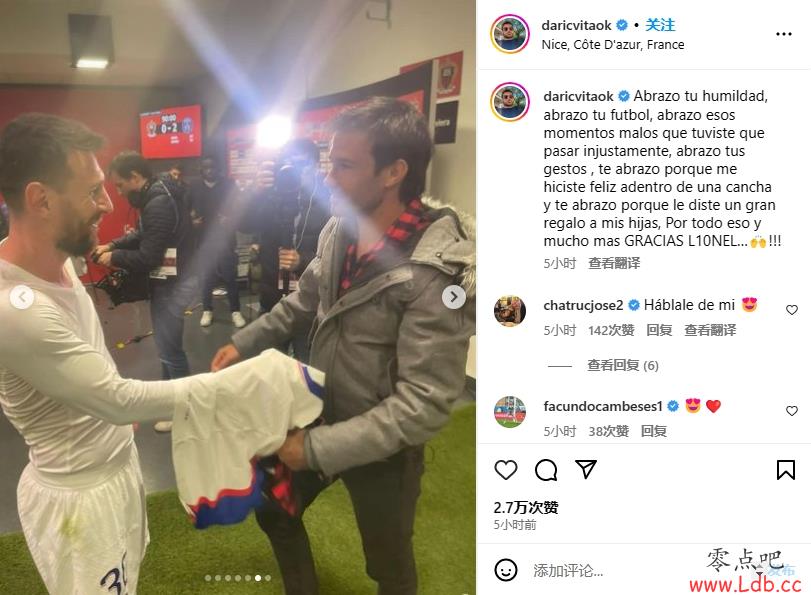Viewport: 811px width, 595px height.
Task: Like facundocambeses1's comment heart
Action: pyautogui.click(x=791, y=411)
